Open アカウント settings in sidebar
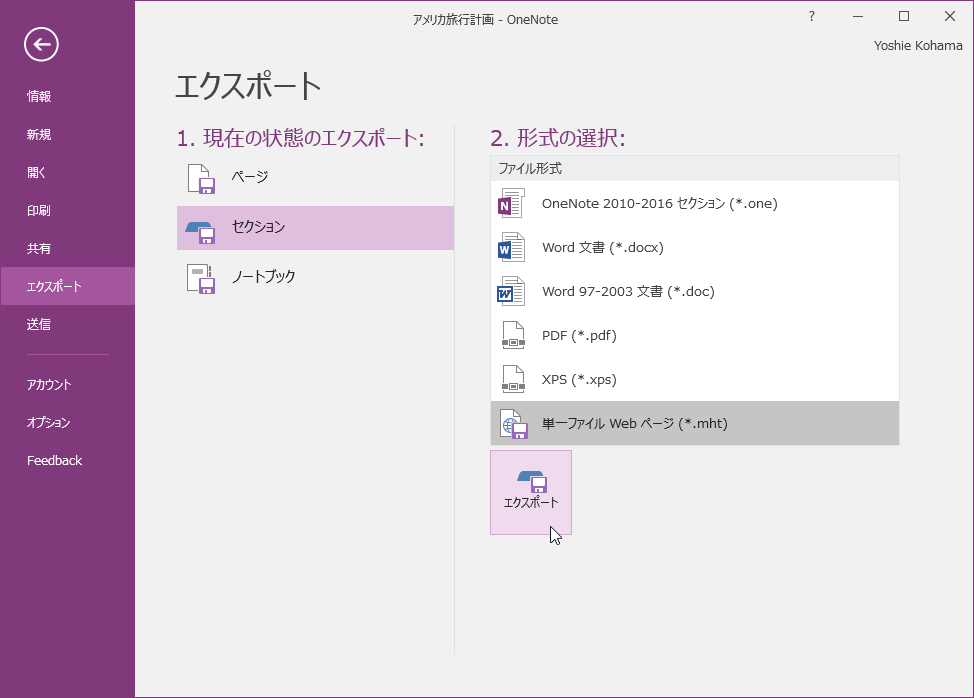 coord(49,384)
